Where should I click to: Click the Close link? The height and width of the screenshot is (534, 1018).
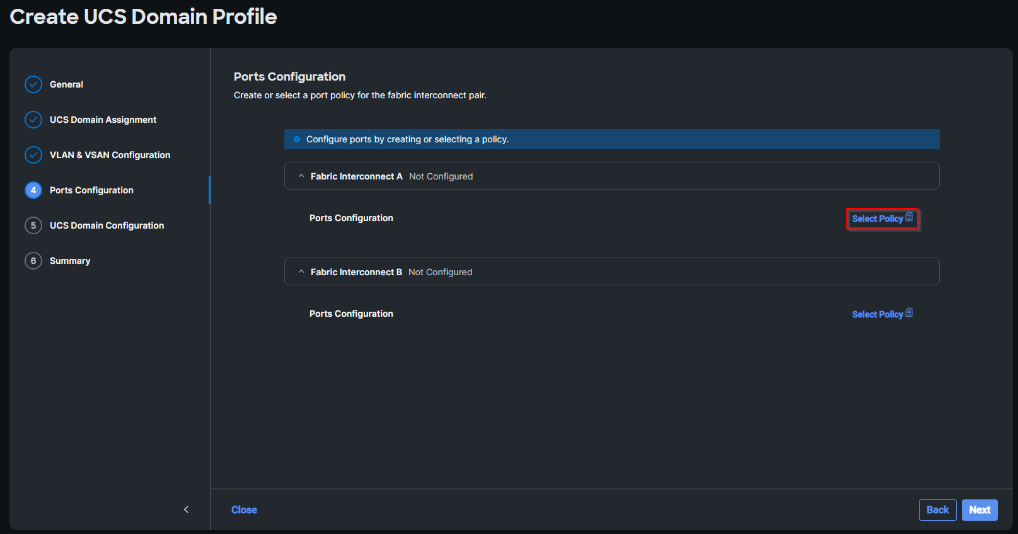click(244, 510)
